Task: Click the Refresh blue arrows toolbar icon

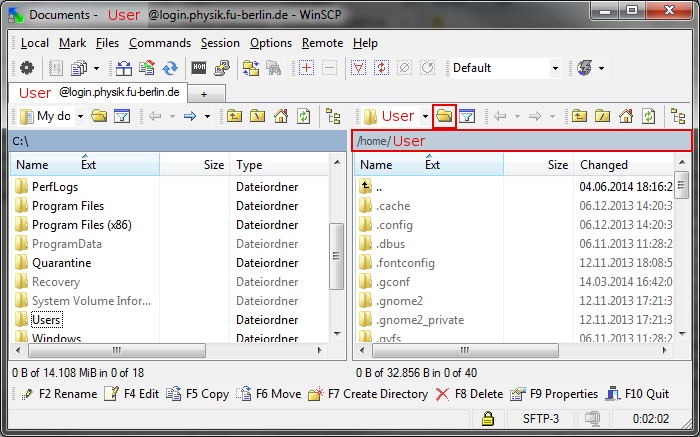Action: point(170,68)
